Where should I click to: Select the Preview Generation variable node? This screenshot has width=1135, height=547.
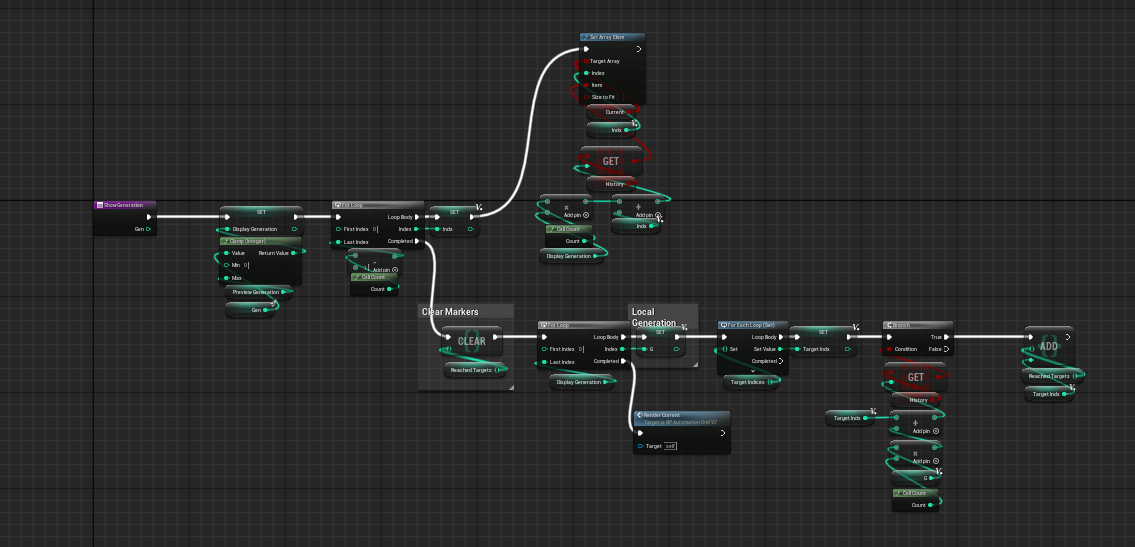point(258,292)
